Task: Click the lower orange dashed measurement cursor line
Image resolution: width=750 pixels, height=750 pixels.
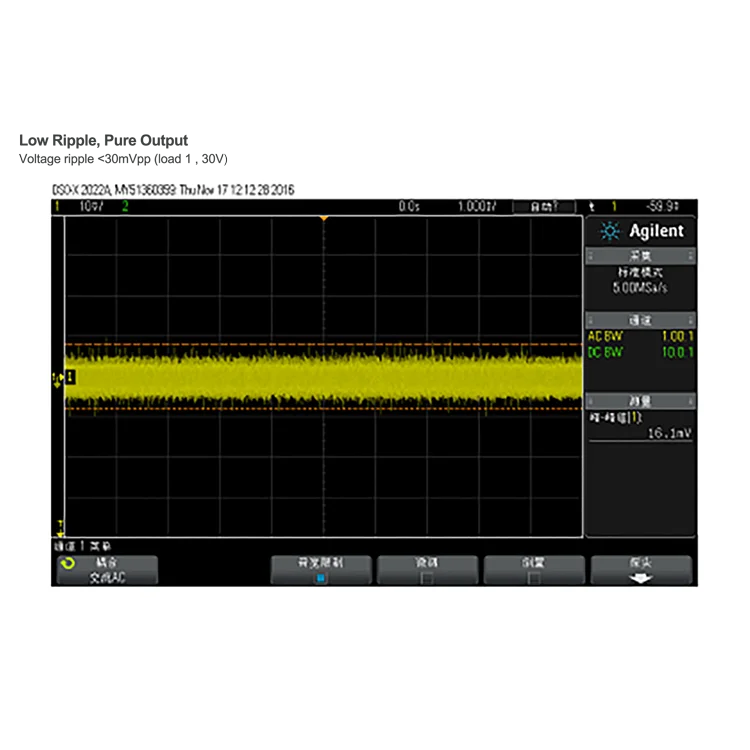Action: click(x=323, y=408)
